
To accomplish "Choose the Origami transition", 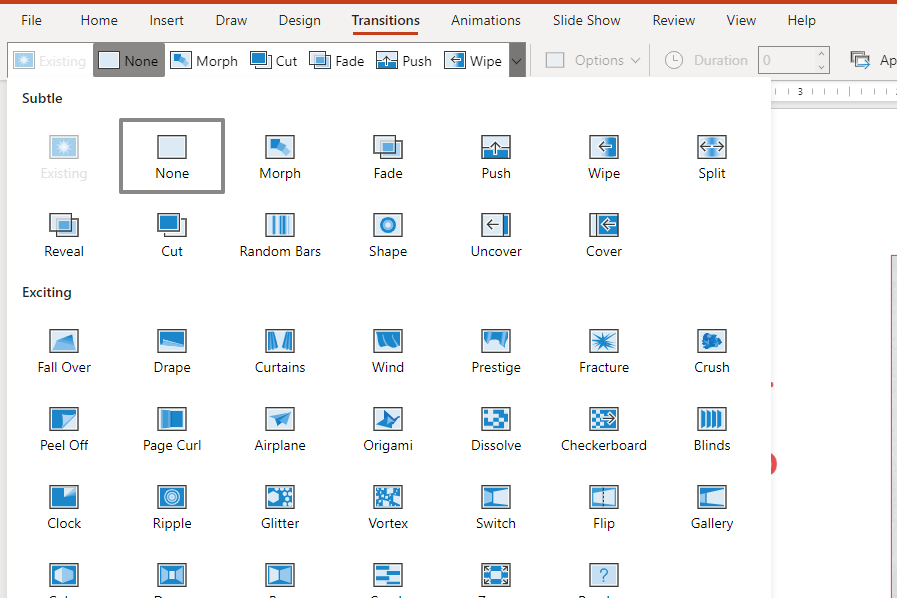I will 387,427.
